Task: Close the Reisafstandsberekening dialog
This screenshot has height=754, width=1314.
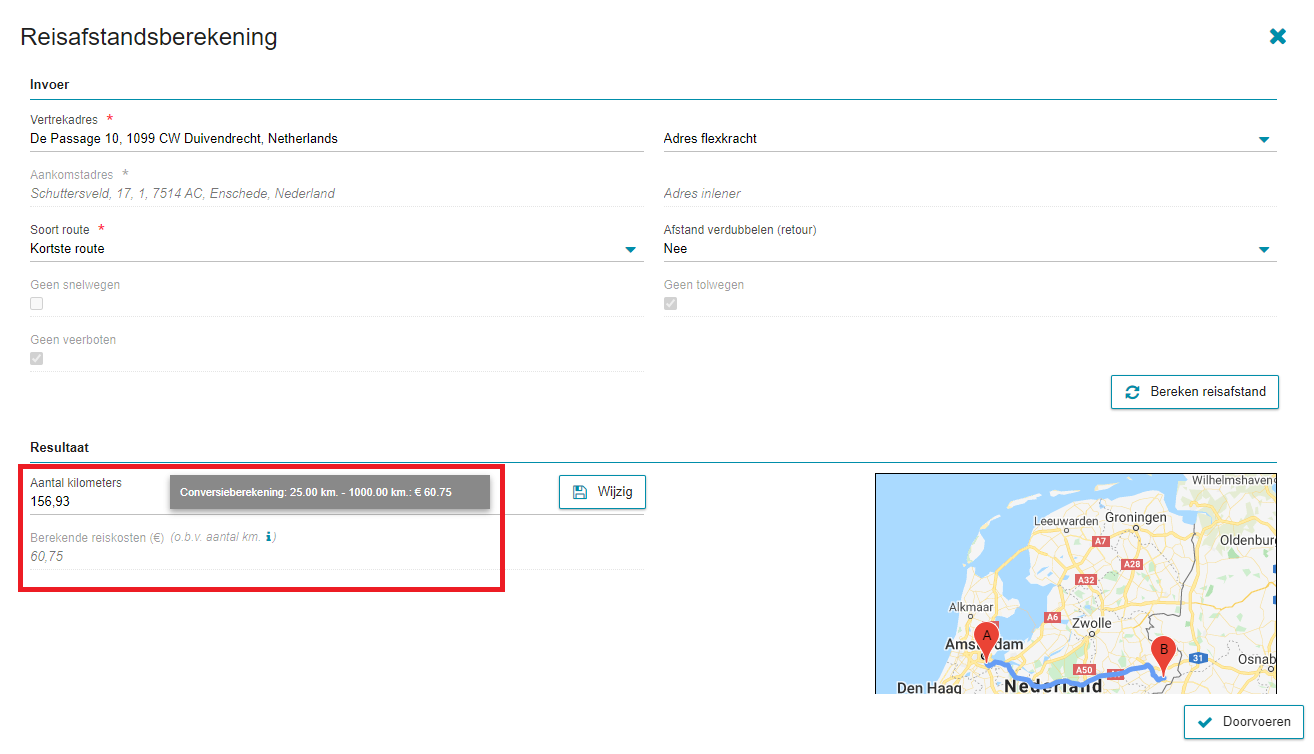Action: click(x=1277, y=36)
